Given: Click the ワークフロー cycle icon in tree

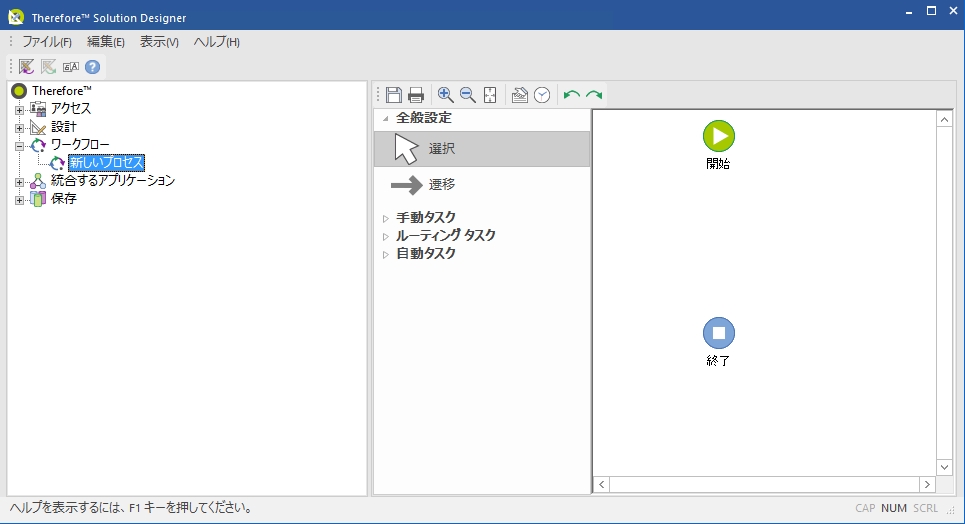Looking at the screenshot, I should click(x=38, y=145).
